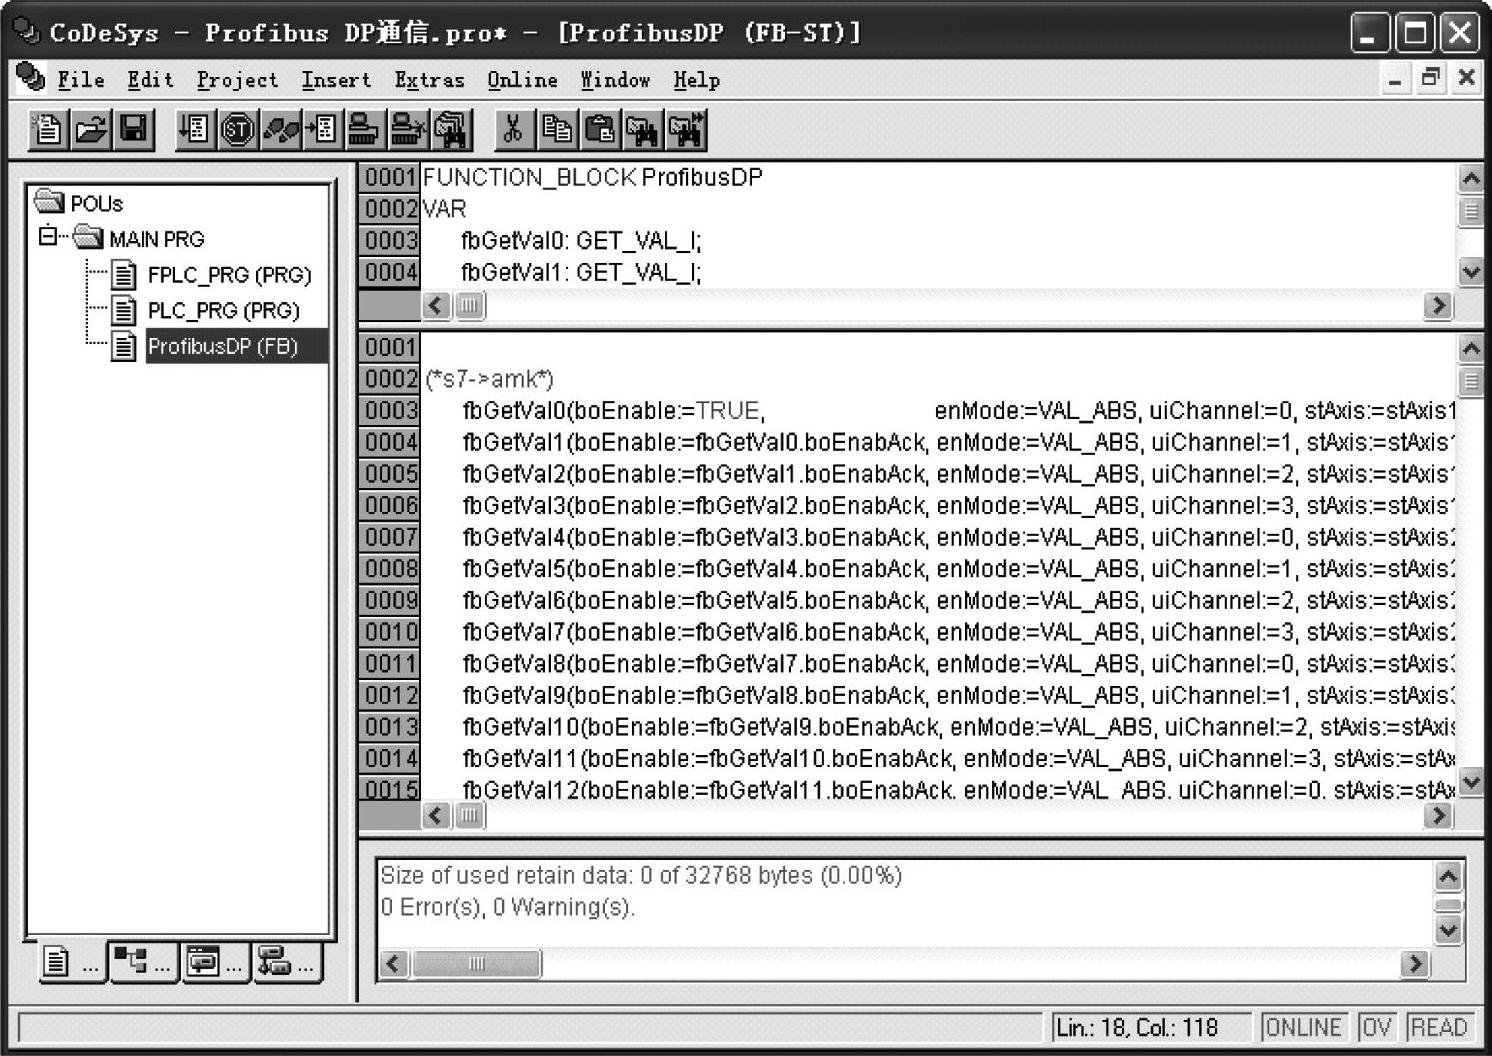Click the message pane's down scroll arrow
This screenshot has width=1492, height=1056.
[x=1449, y=931]
